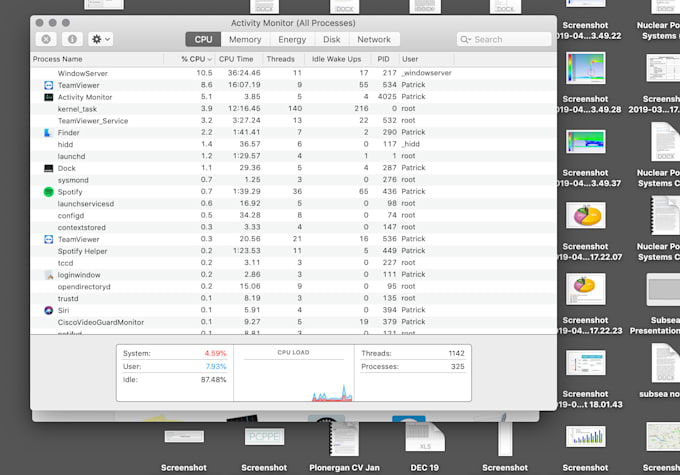Sort by CPU Time column header
Image resolution: width=680 pixels, height=475 pixels.
[x=239, y=59]
